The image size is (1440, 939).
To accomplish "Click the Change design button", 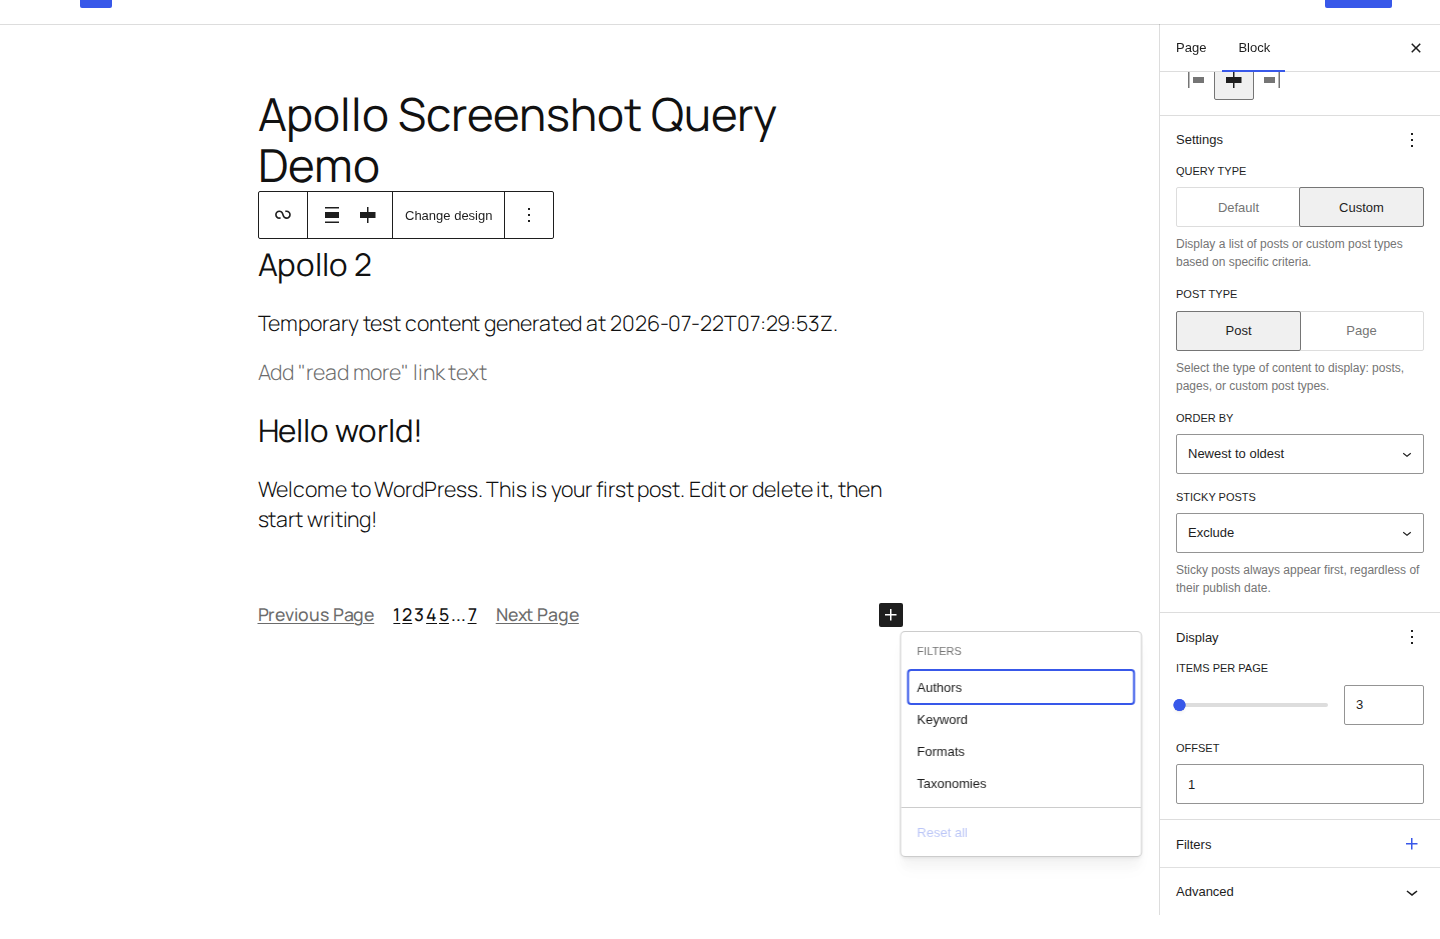I will (448, 215).
